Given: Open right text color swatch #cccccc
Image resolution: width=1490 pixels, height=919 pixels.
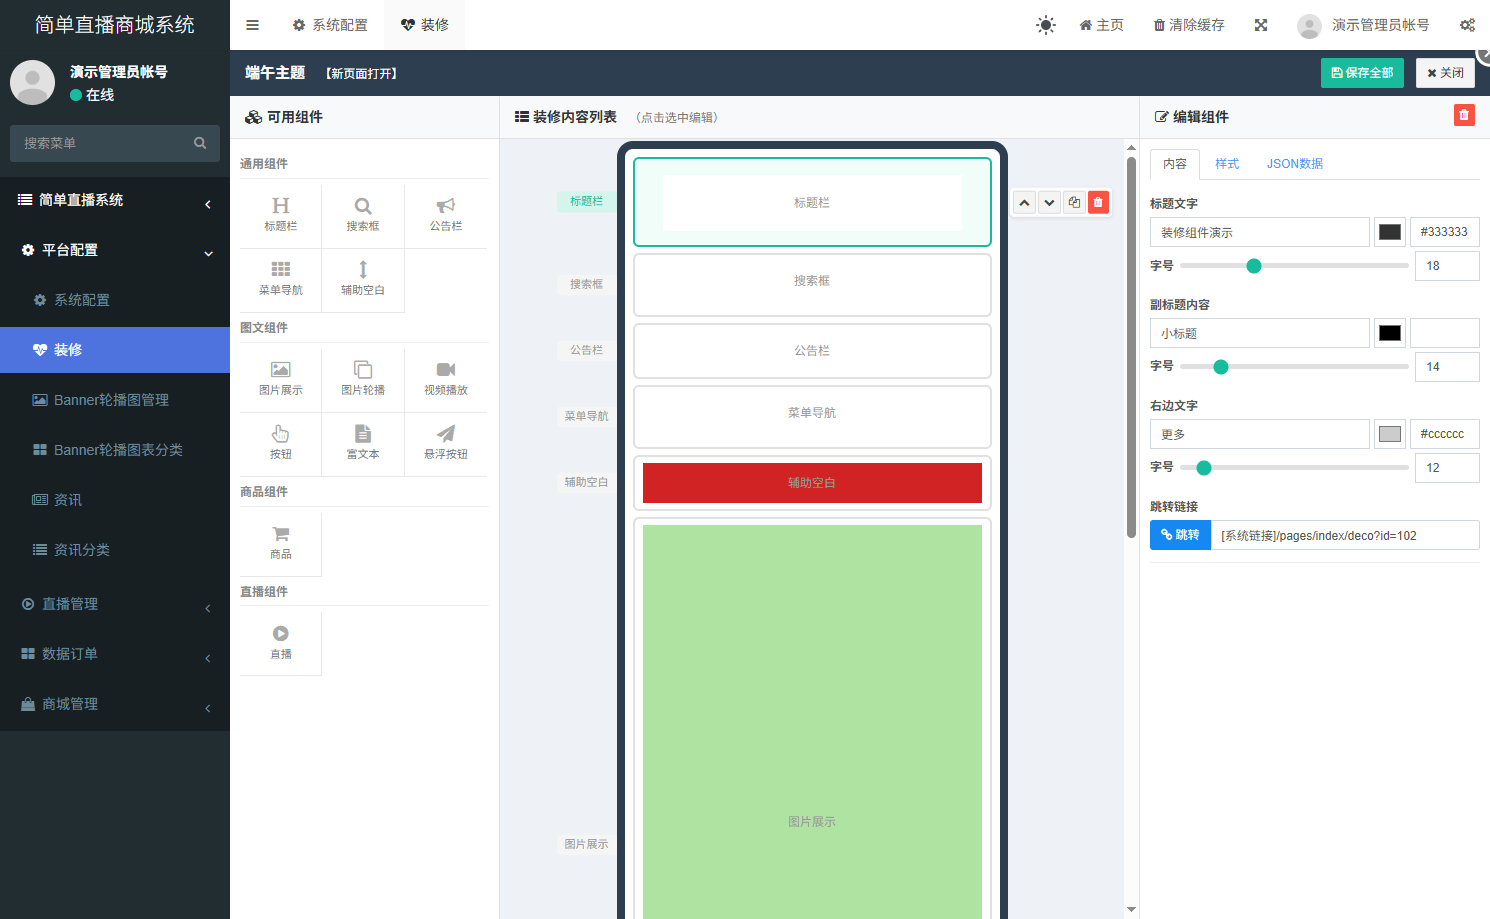Looking at the screenshot, I should pyautogui.click(x=1390, y=434).
